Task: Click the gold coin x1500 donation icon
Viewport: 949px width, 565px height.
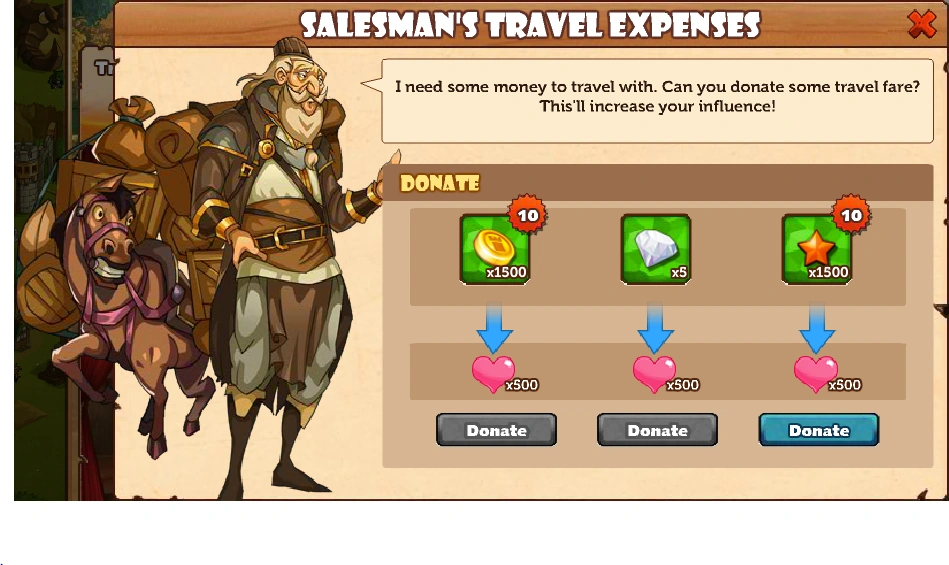Action: [495, 249]
